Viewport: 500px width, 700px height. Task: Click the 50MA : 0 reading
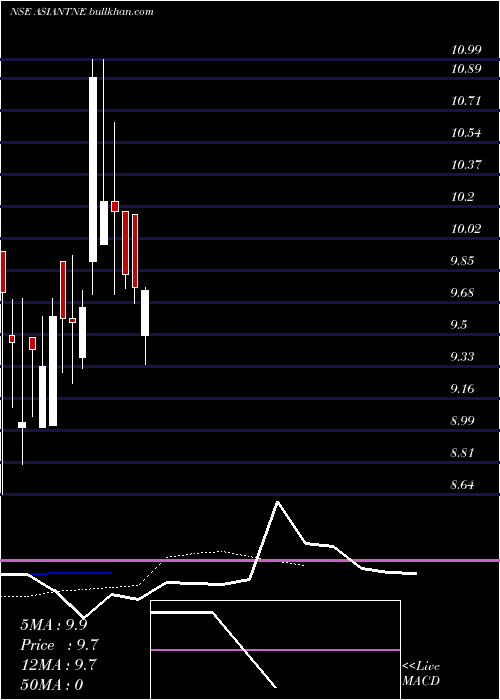pos(52,685)
